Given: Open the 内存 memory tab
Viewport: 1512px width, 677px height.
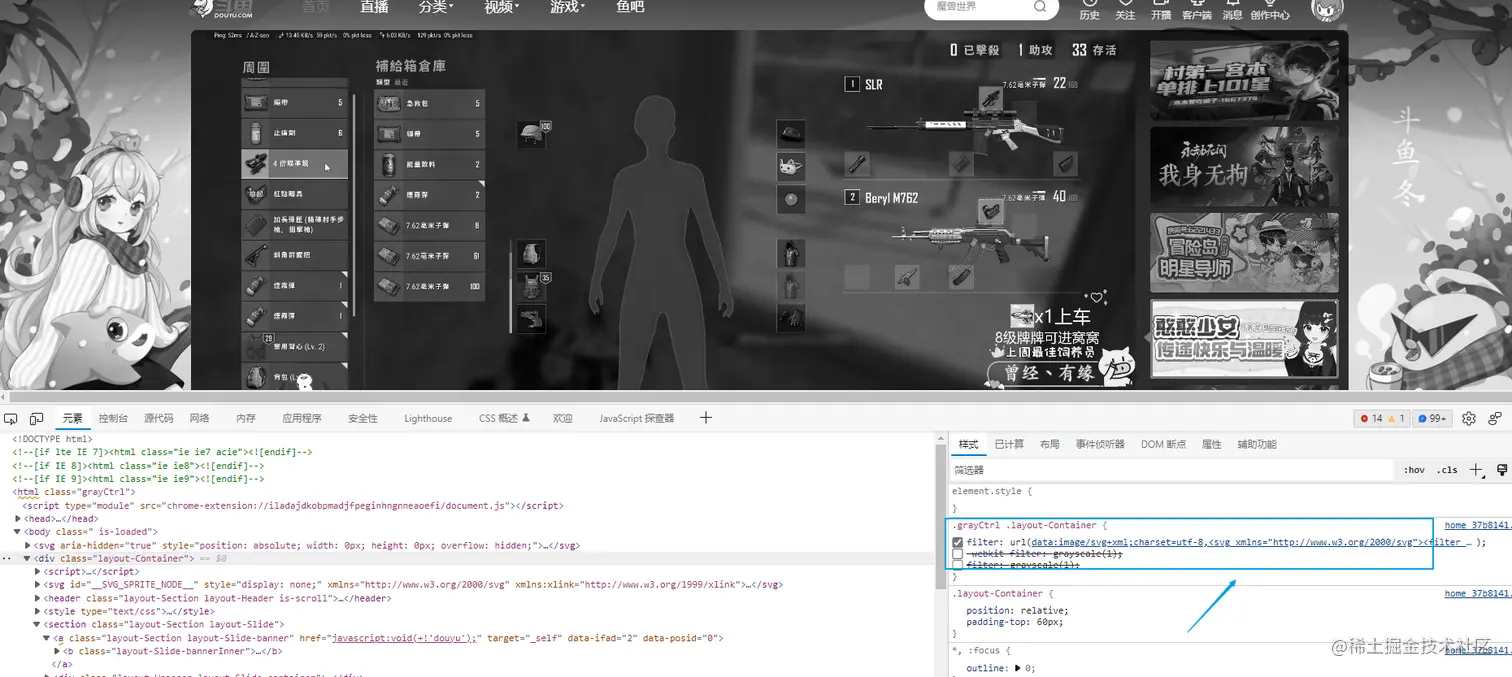Looking at the screenshot, I should pos(245,418).
